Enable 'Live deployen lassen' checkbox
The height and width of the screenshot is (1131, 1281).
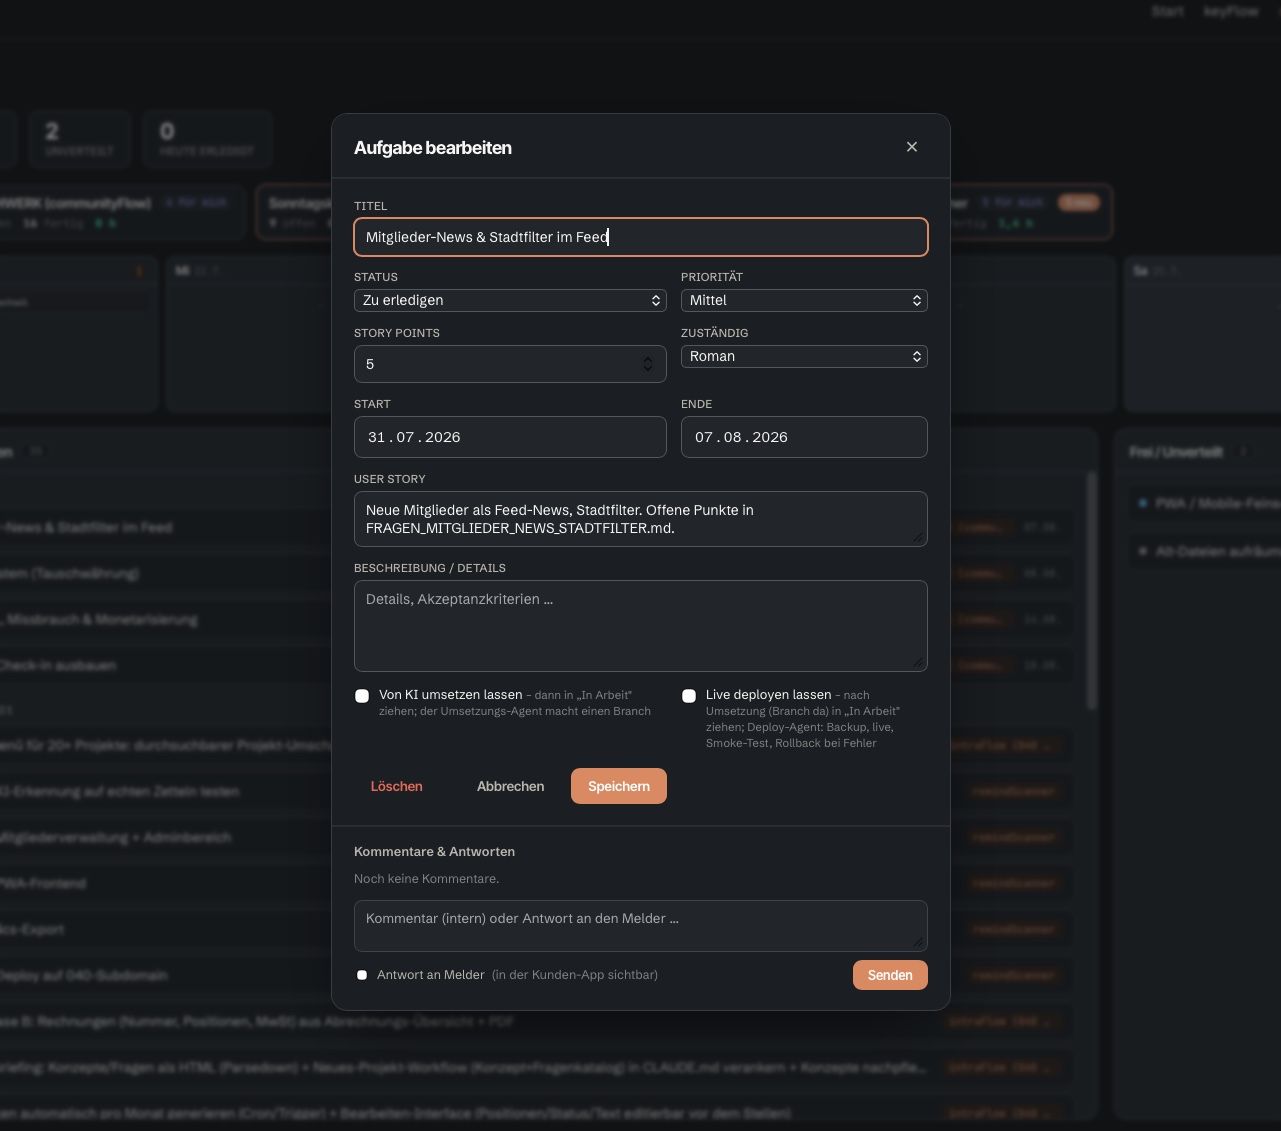coord(689,696)
